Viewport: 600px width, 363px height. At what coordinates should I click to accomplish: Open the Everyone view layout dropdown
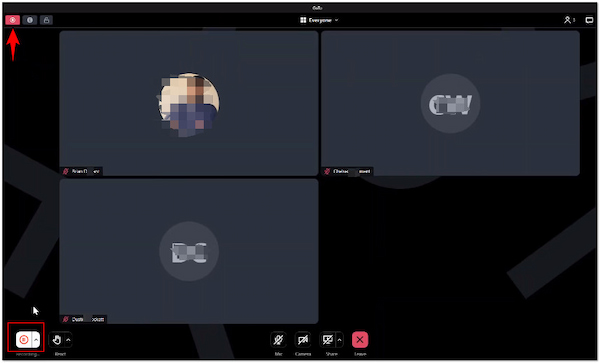tap(319, 20)
